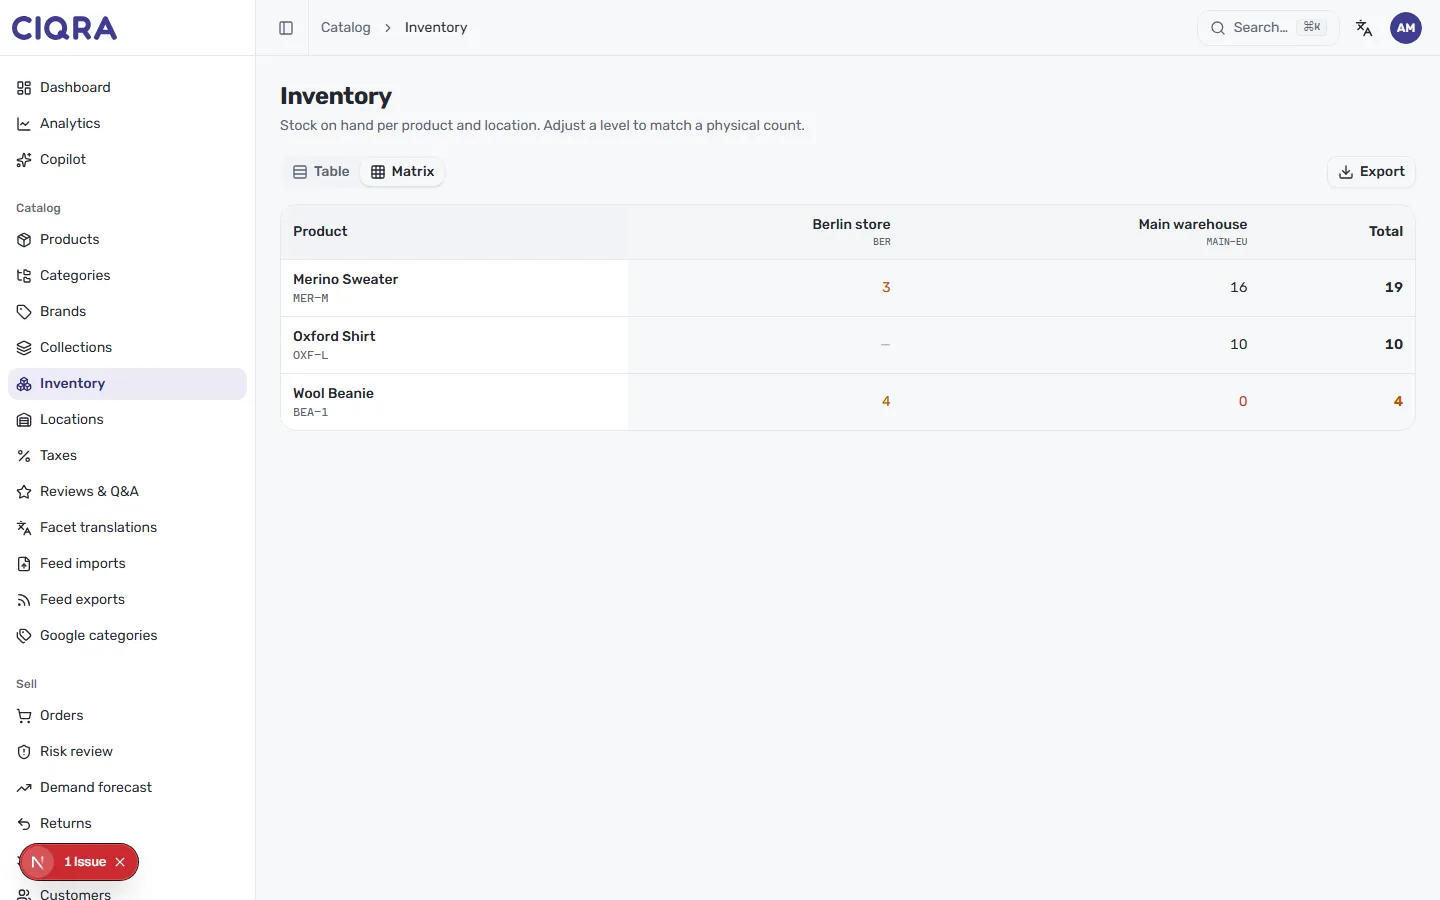This screenshot has height=900, width=1440.
Task: Select the Oxford Shirt product name
Action: click(x=334, y=337)
